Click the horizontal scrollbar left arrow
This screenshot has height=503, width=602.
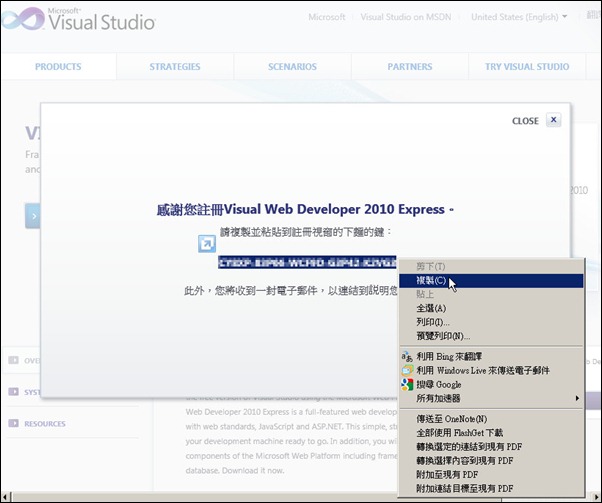click(x=5, y=496)
